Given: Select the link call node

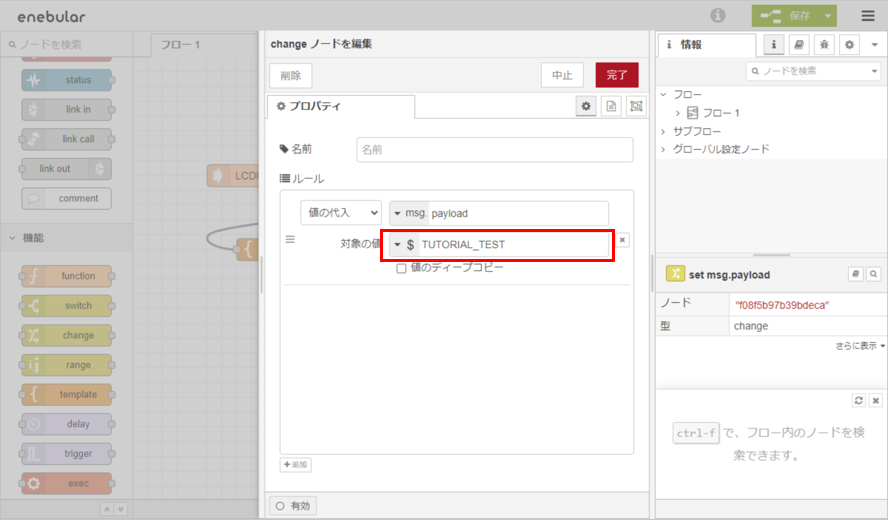Looking at the screenshot, I should click(67, 139).
